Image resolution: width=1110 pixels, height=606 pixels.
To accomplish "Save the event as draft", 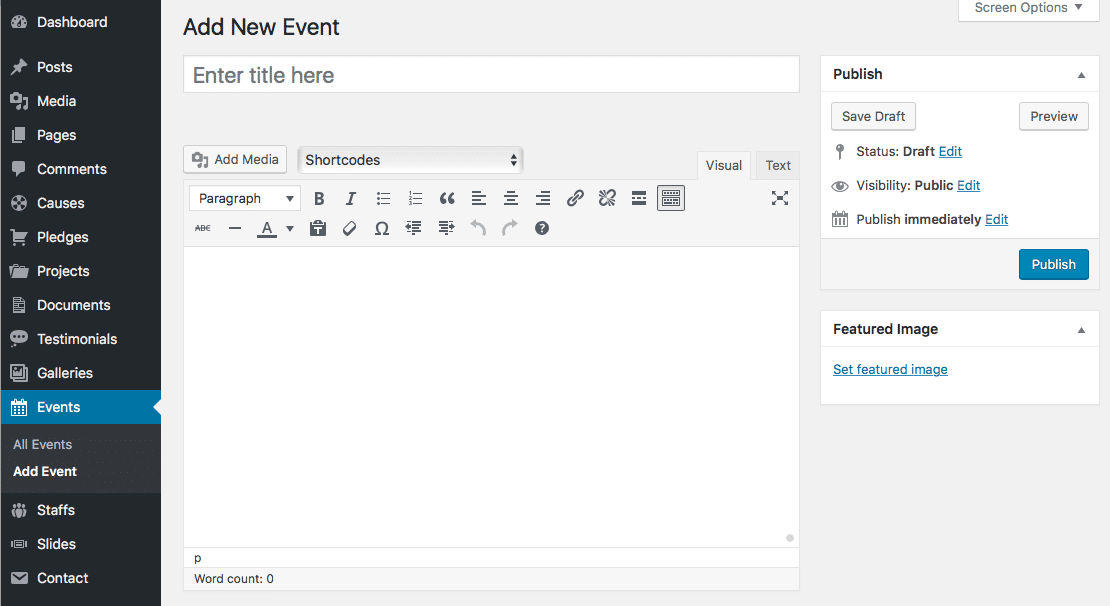I will 874,117.
